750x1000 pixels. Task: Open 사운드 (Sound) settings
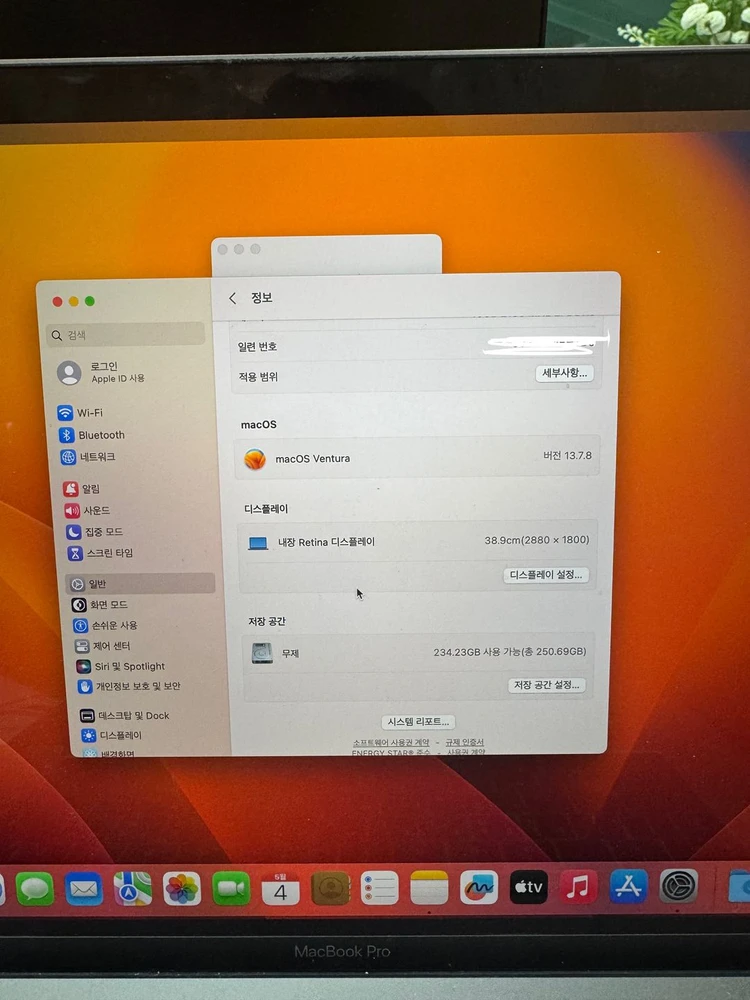coord(87,510)
